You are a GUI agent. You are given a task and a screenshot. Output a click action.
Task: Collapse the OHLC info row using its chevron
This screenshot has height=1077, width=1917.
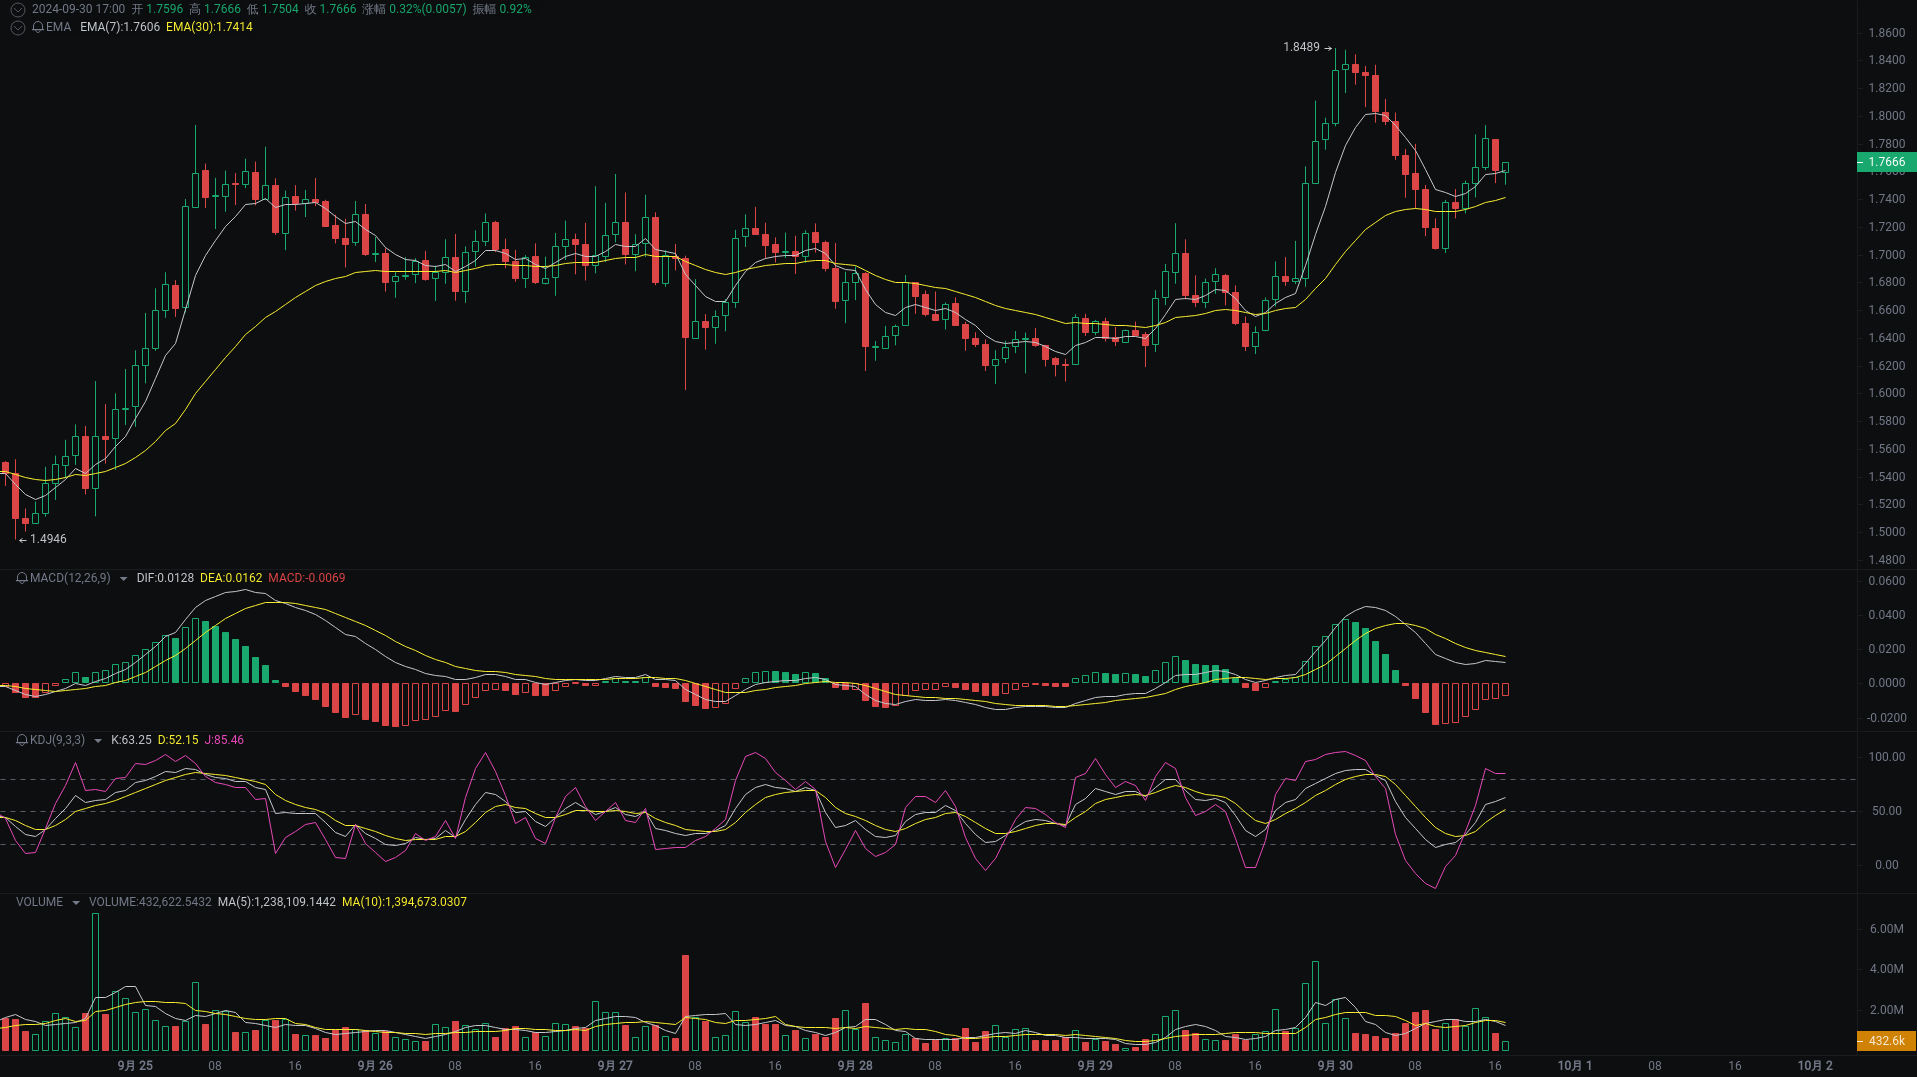pos(17,9)
